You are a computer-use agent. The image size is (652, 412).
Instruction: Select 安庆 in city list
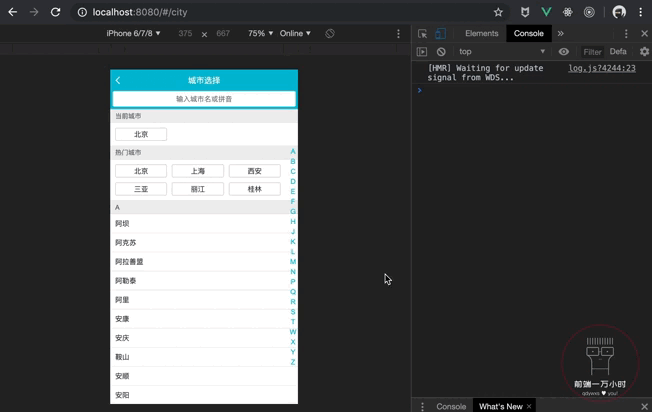pyautogui.click(x=204, y=338)
